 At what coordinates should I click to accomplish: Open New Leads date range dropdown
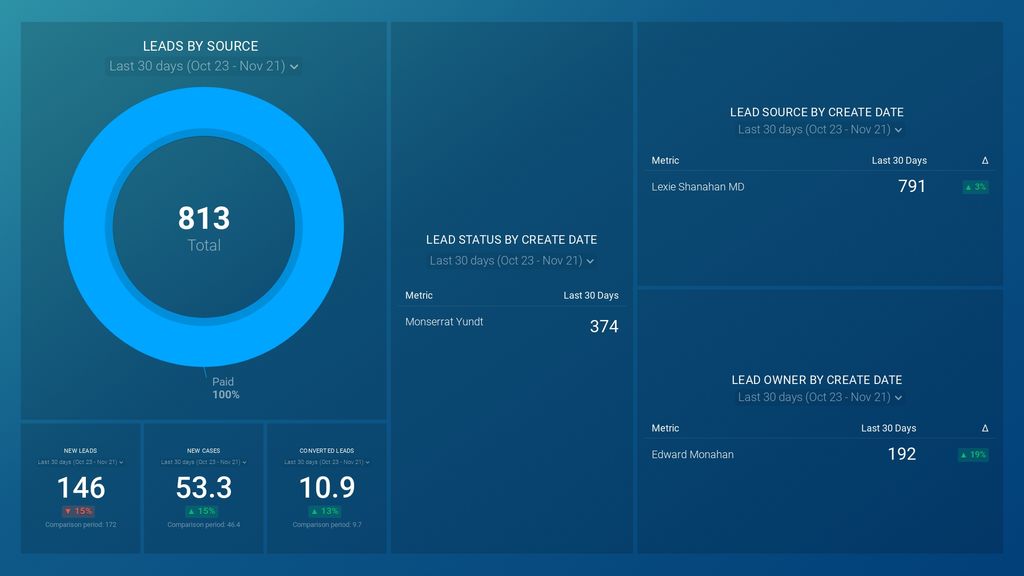80,462
